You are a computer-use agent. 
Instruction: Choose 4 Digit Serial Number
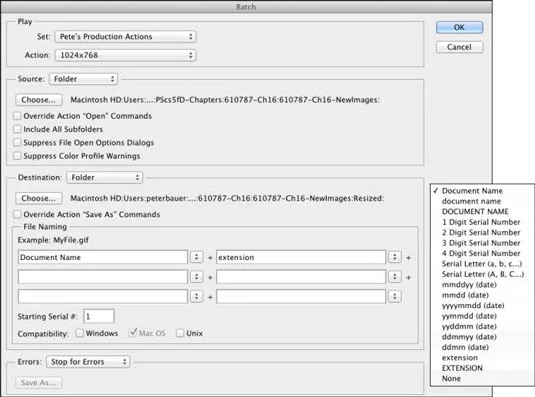(x=482, y=253)
